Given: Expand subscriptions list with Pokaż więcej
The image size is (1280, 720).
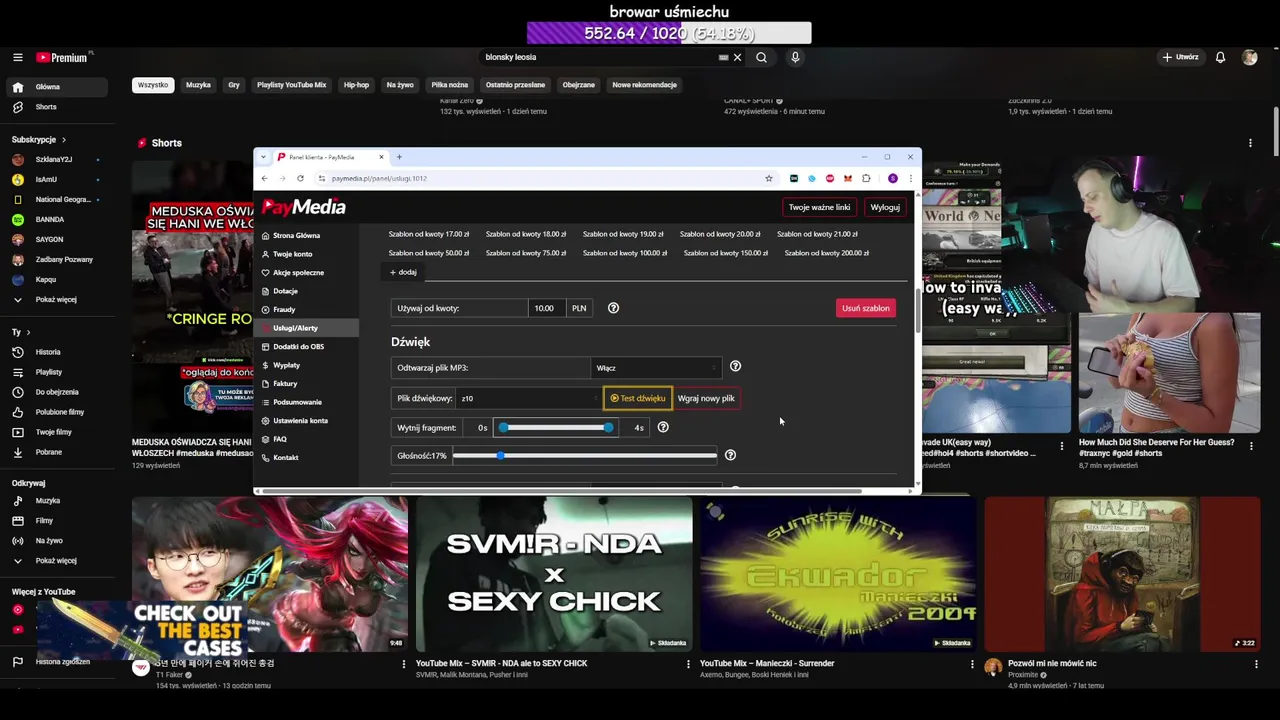Looking at the screenshot, I should (x=56, y=299).
